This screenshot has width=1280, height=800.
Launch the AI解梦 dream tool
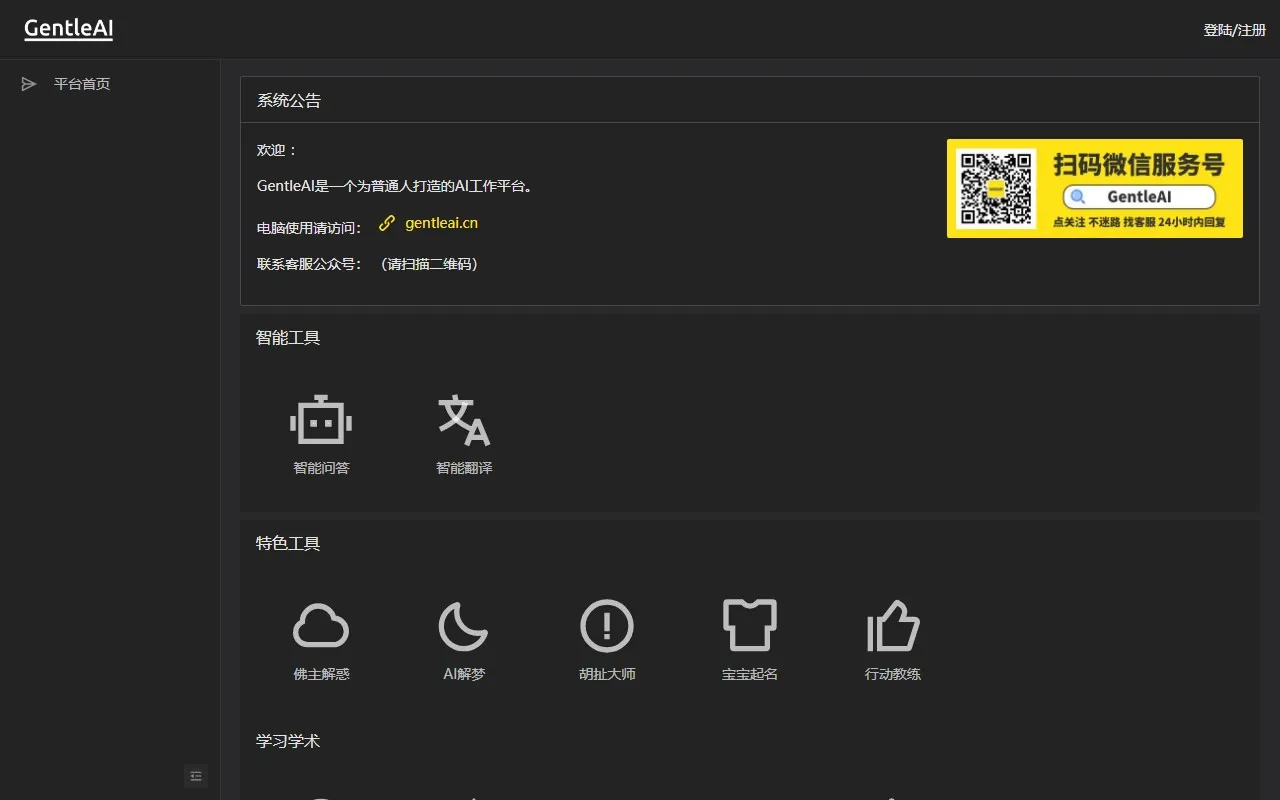(x=463, y=640)
